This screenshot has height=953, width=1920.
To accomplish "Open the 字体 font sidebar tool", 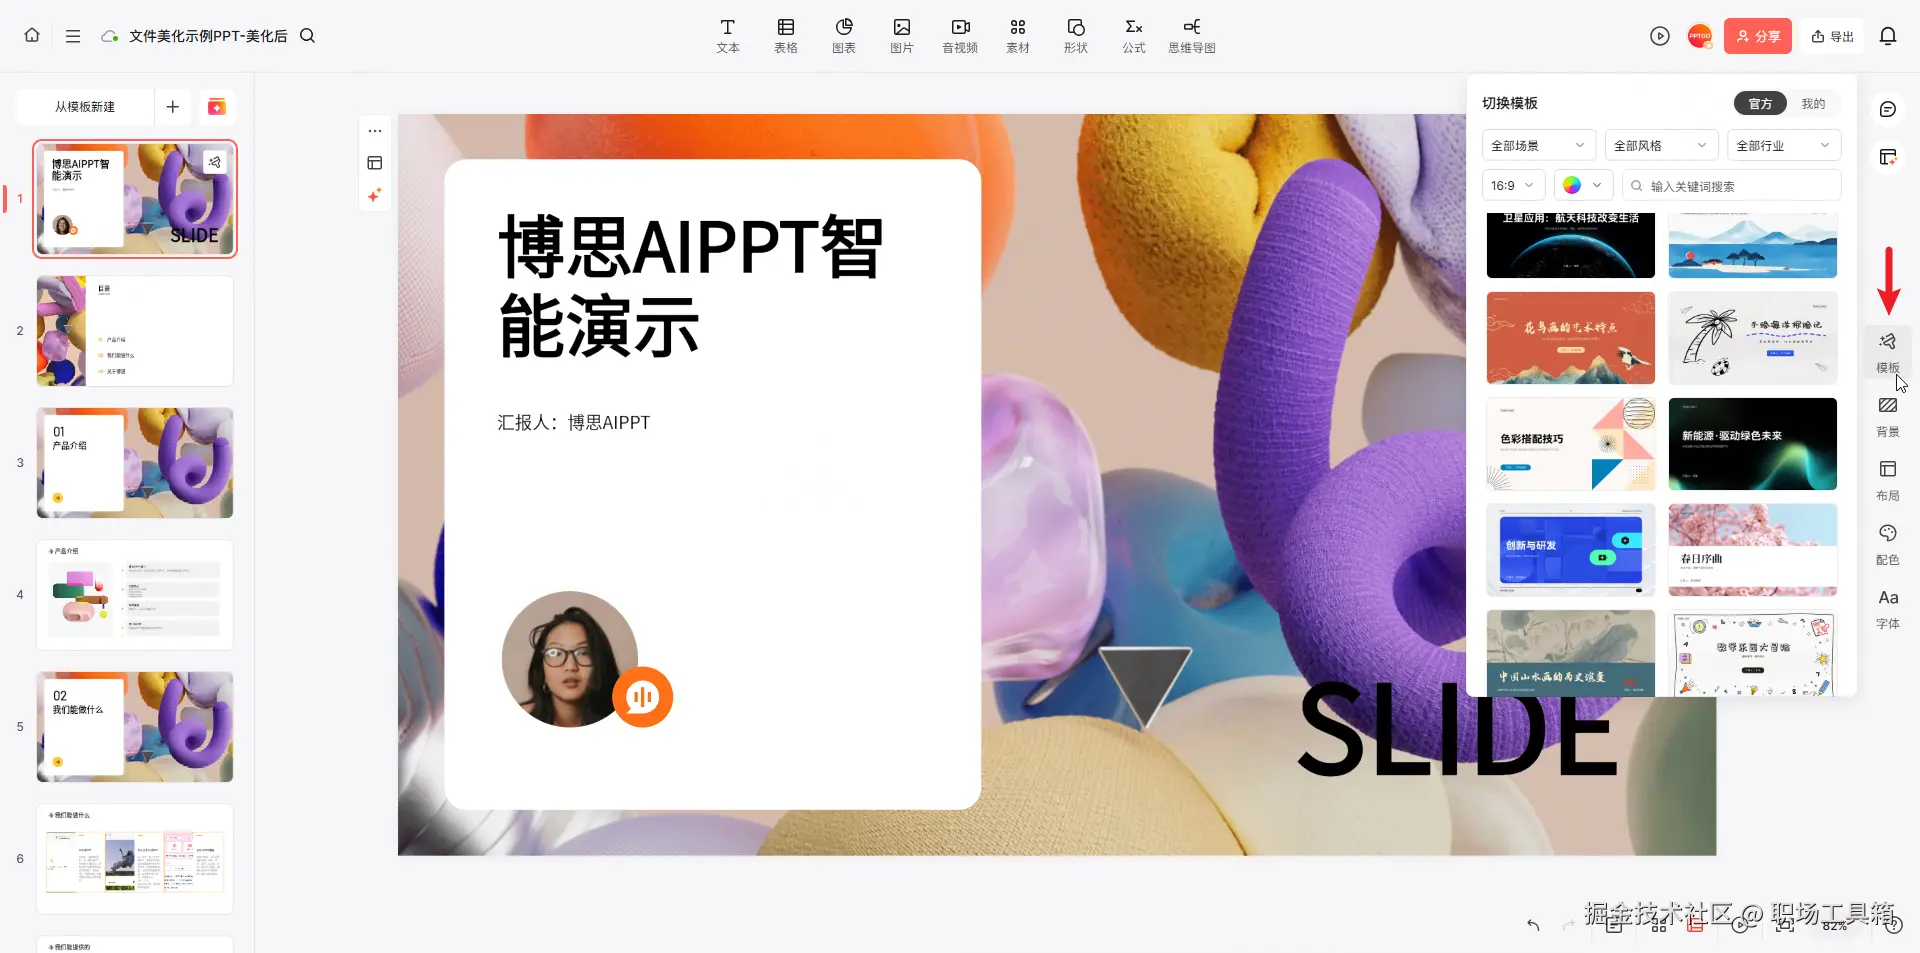I will click(1888, 609).
